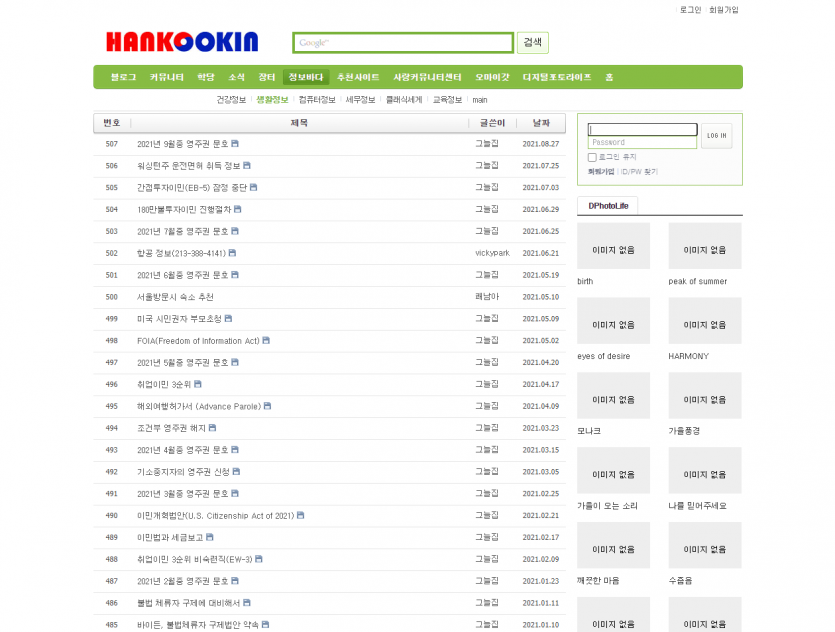Click the 검색 search button

[x=532, y=42]
